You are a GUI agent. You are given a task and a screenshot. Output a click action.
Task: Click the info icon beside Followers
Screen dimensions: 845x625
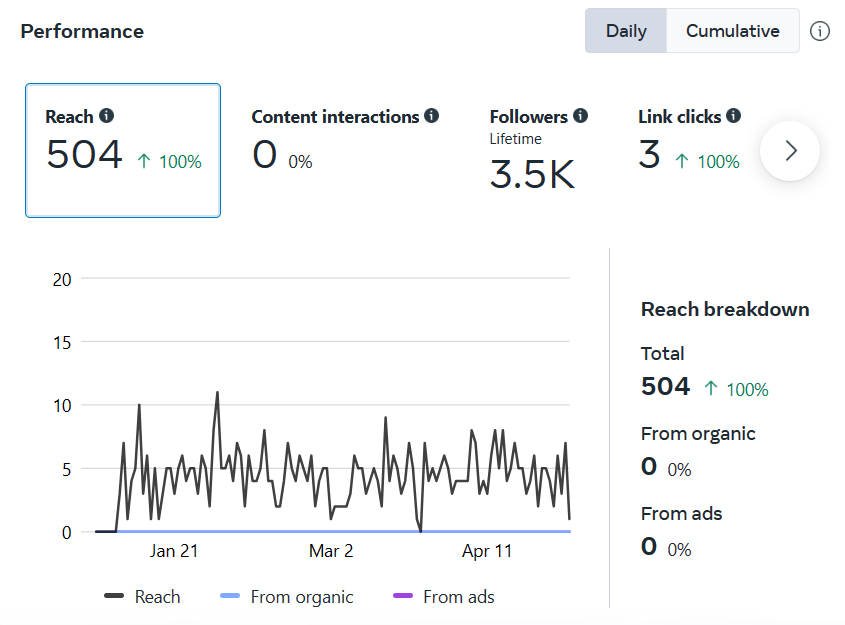(x=580, y=116)
